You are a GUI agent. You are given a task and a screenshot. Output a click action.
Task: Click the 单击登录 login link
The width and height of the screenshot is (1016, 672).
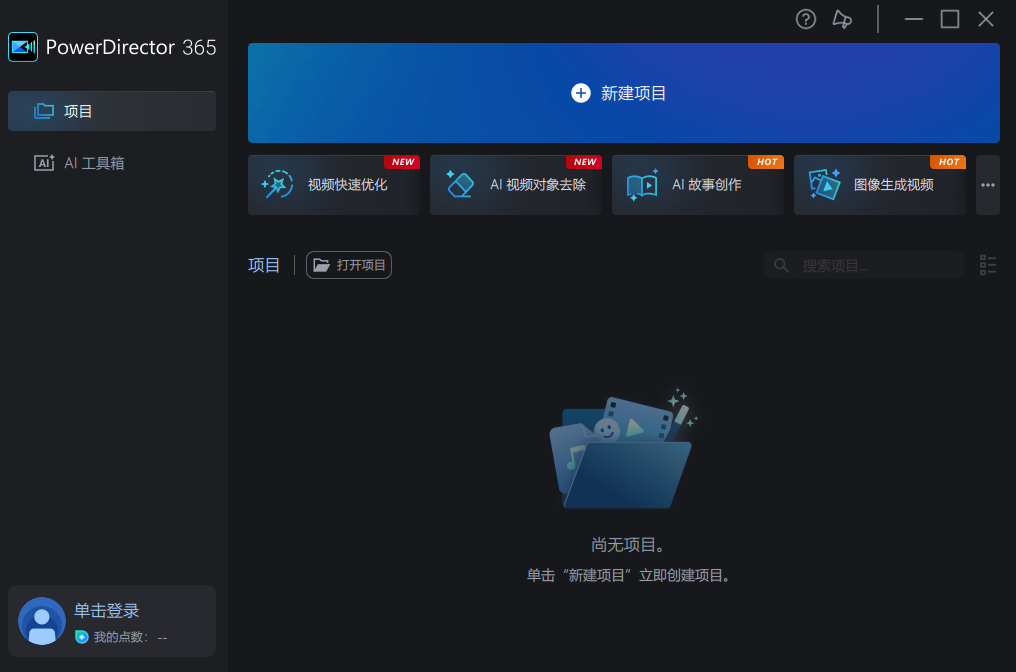tap(106, 610)
